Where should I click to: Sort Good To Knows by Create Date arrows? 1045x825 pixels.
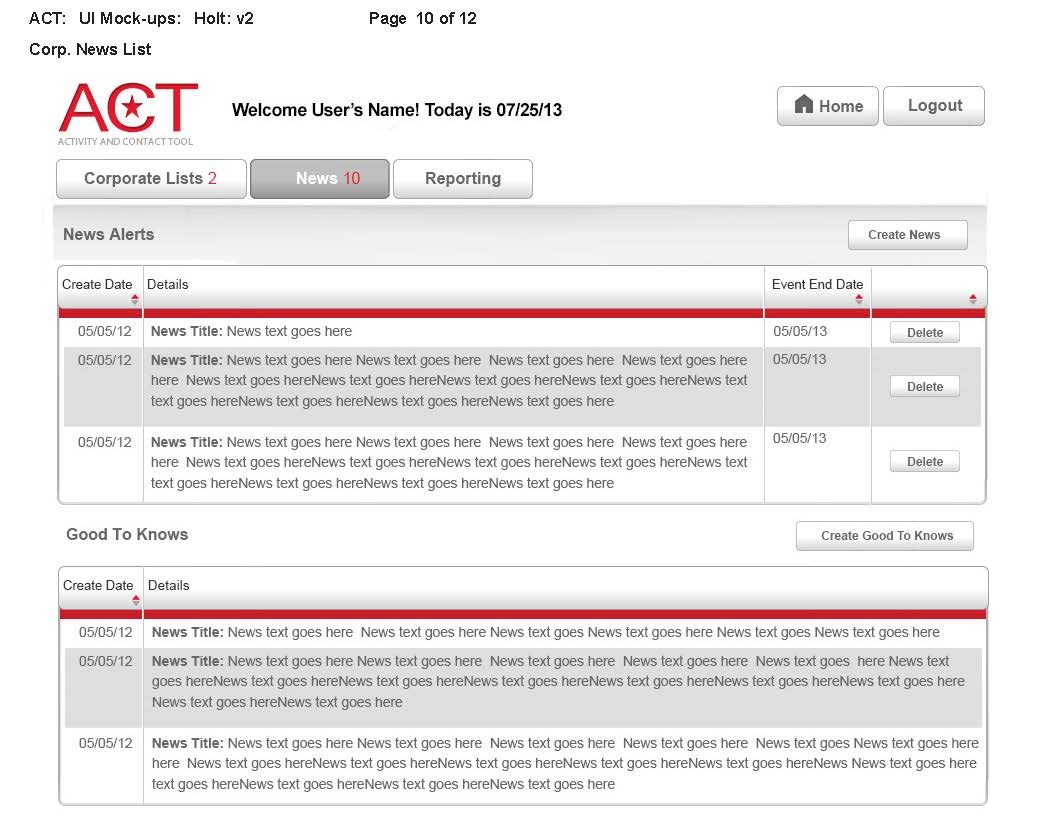[x=136, y=600]
